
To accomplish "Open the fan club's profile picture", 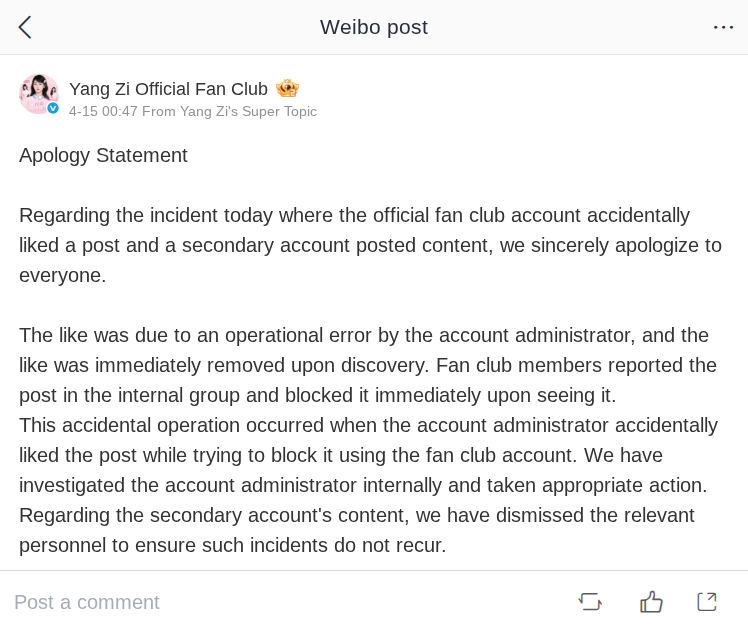I will click(x=38, y=93).
